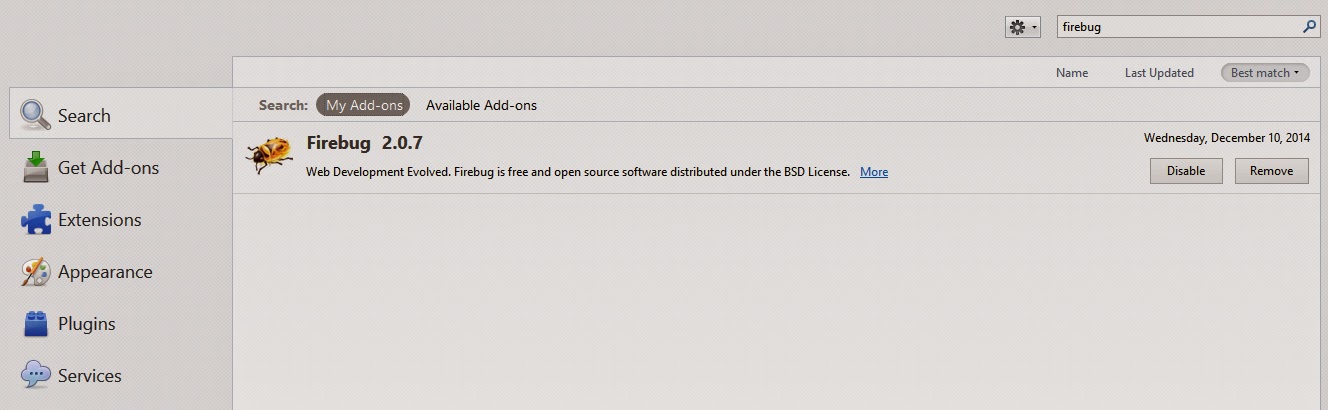Sort results by Last Updated
Image resolution: width=1328 pixels, height=410 pixels.
[x=1159, y=73]
